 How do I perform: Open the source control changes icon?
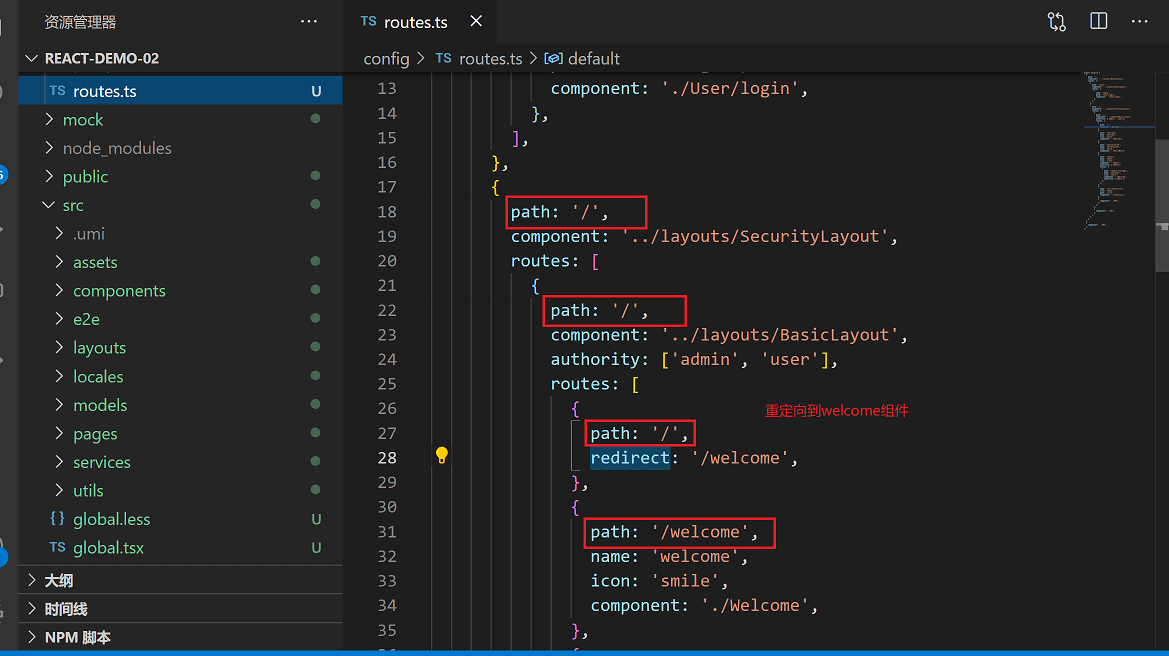[x=1056, y=22]
